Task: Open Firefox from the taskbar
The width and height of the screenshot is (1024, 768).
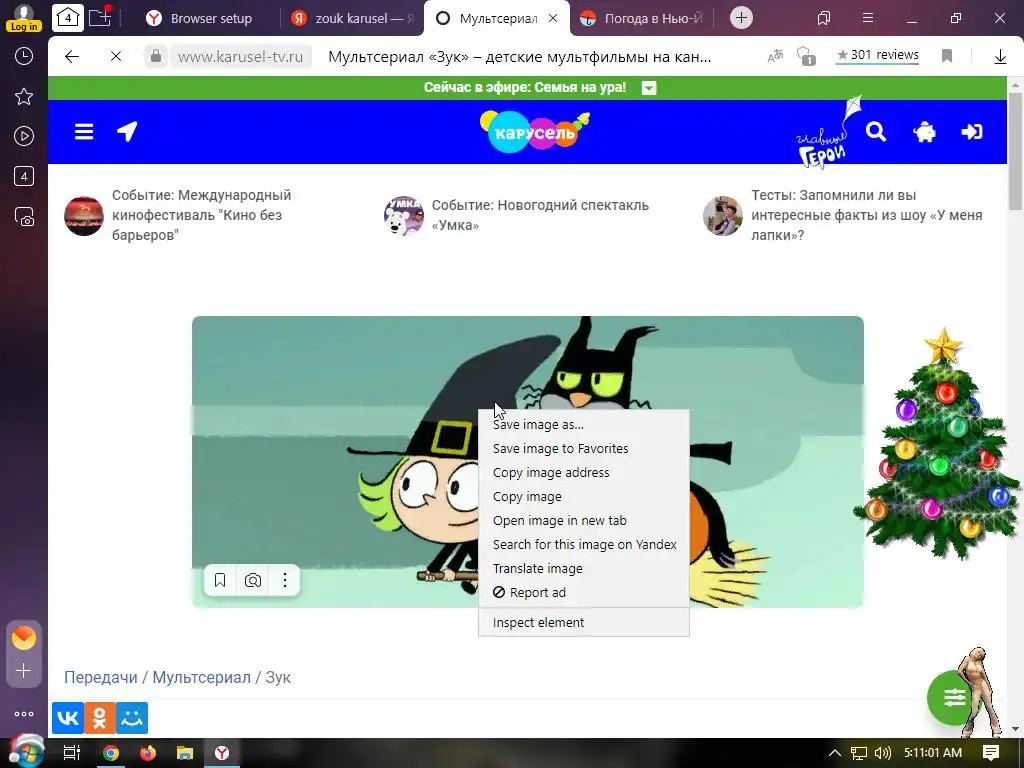Action: point(148,753)
